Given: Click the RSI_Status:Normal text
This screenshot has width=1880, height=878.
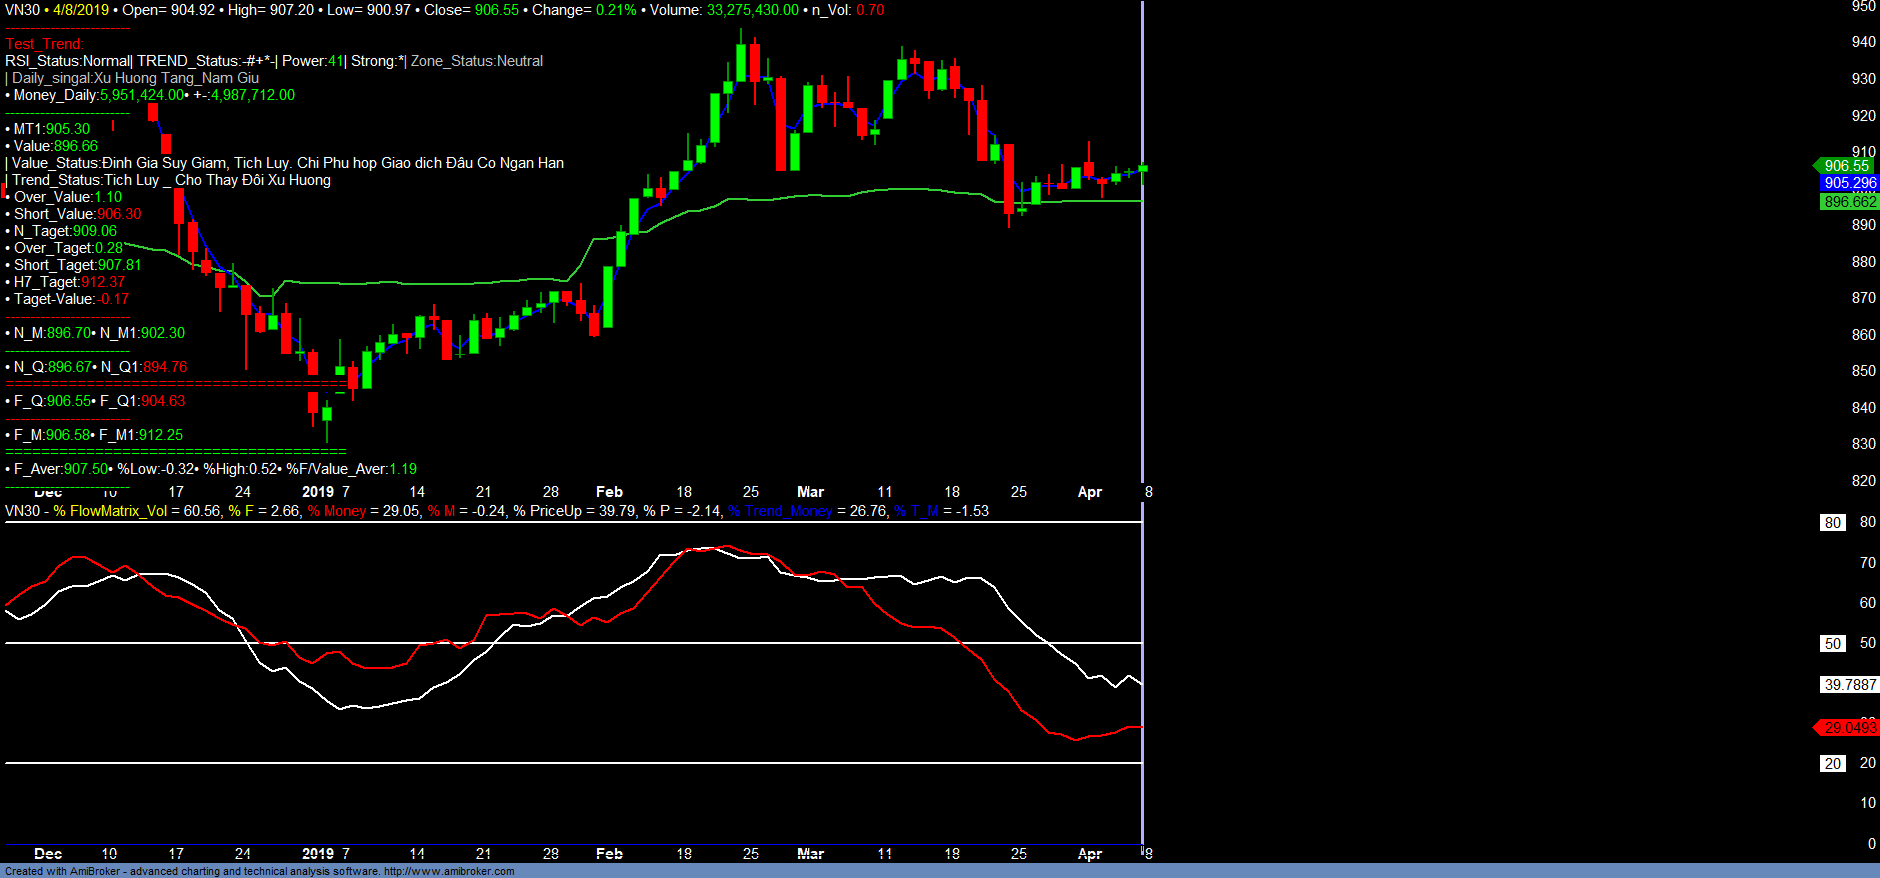Looking at the screenshot, I should [x=68, y=61].
